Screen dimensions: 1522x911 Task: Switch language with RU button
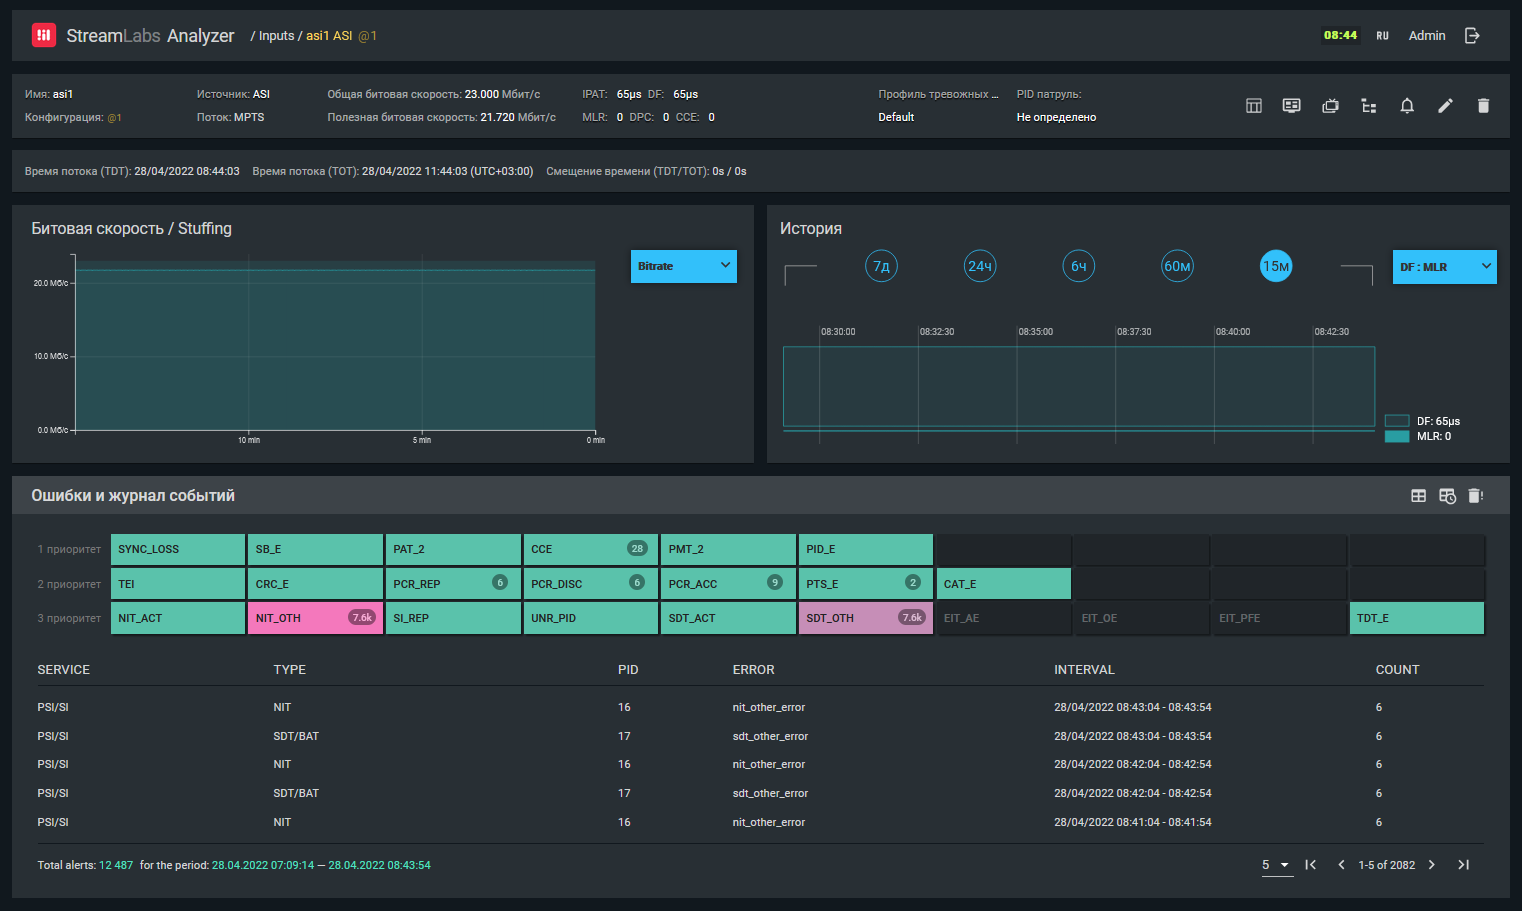pyautogui.click(x=1382, y=36)
